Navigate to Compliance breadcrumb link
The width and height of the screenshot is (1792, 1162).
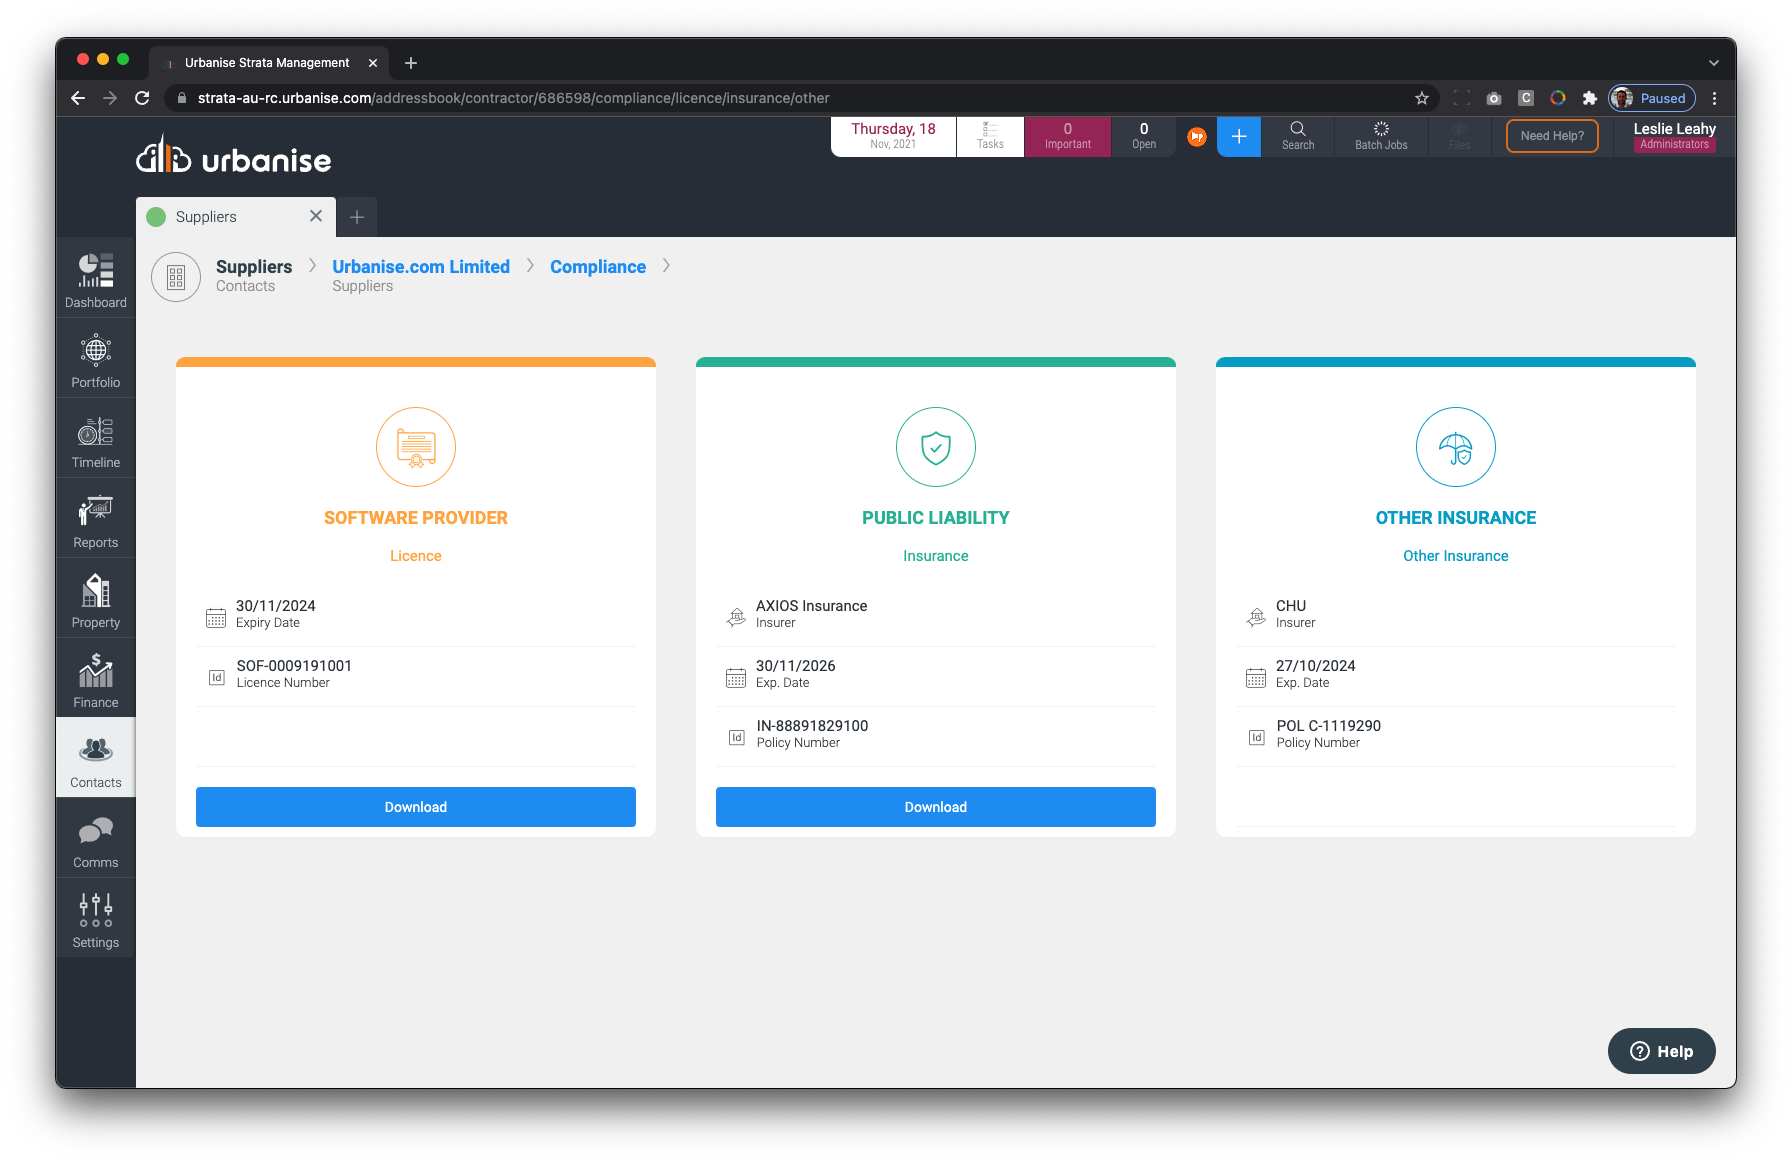pos(598,267)
